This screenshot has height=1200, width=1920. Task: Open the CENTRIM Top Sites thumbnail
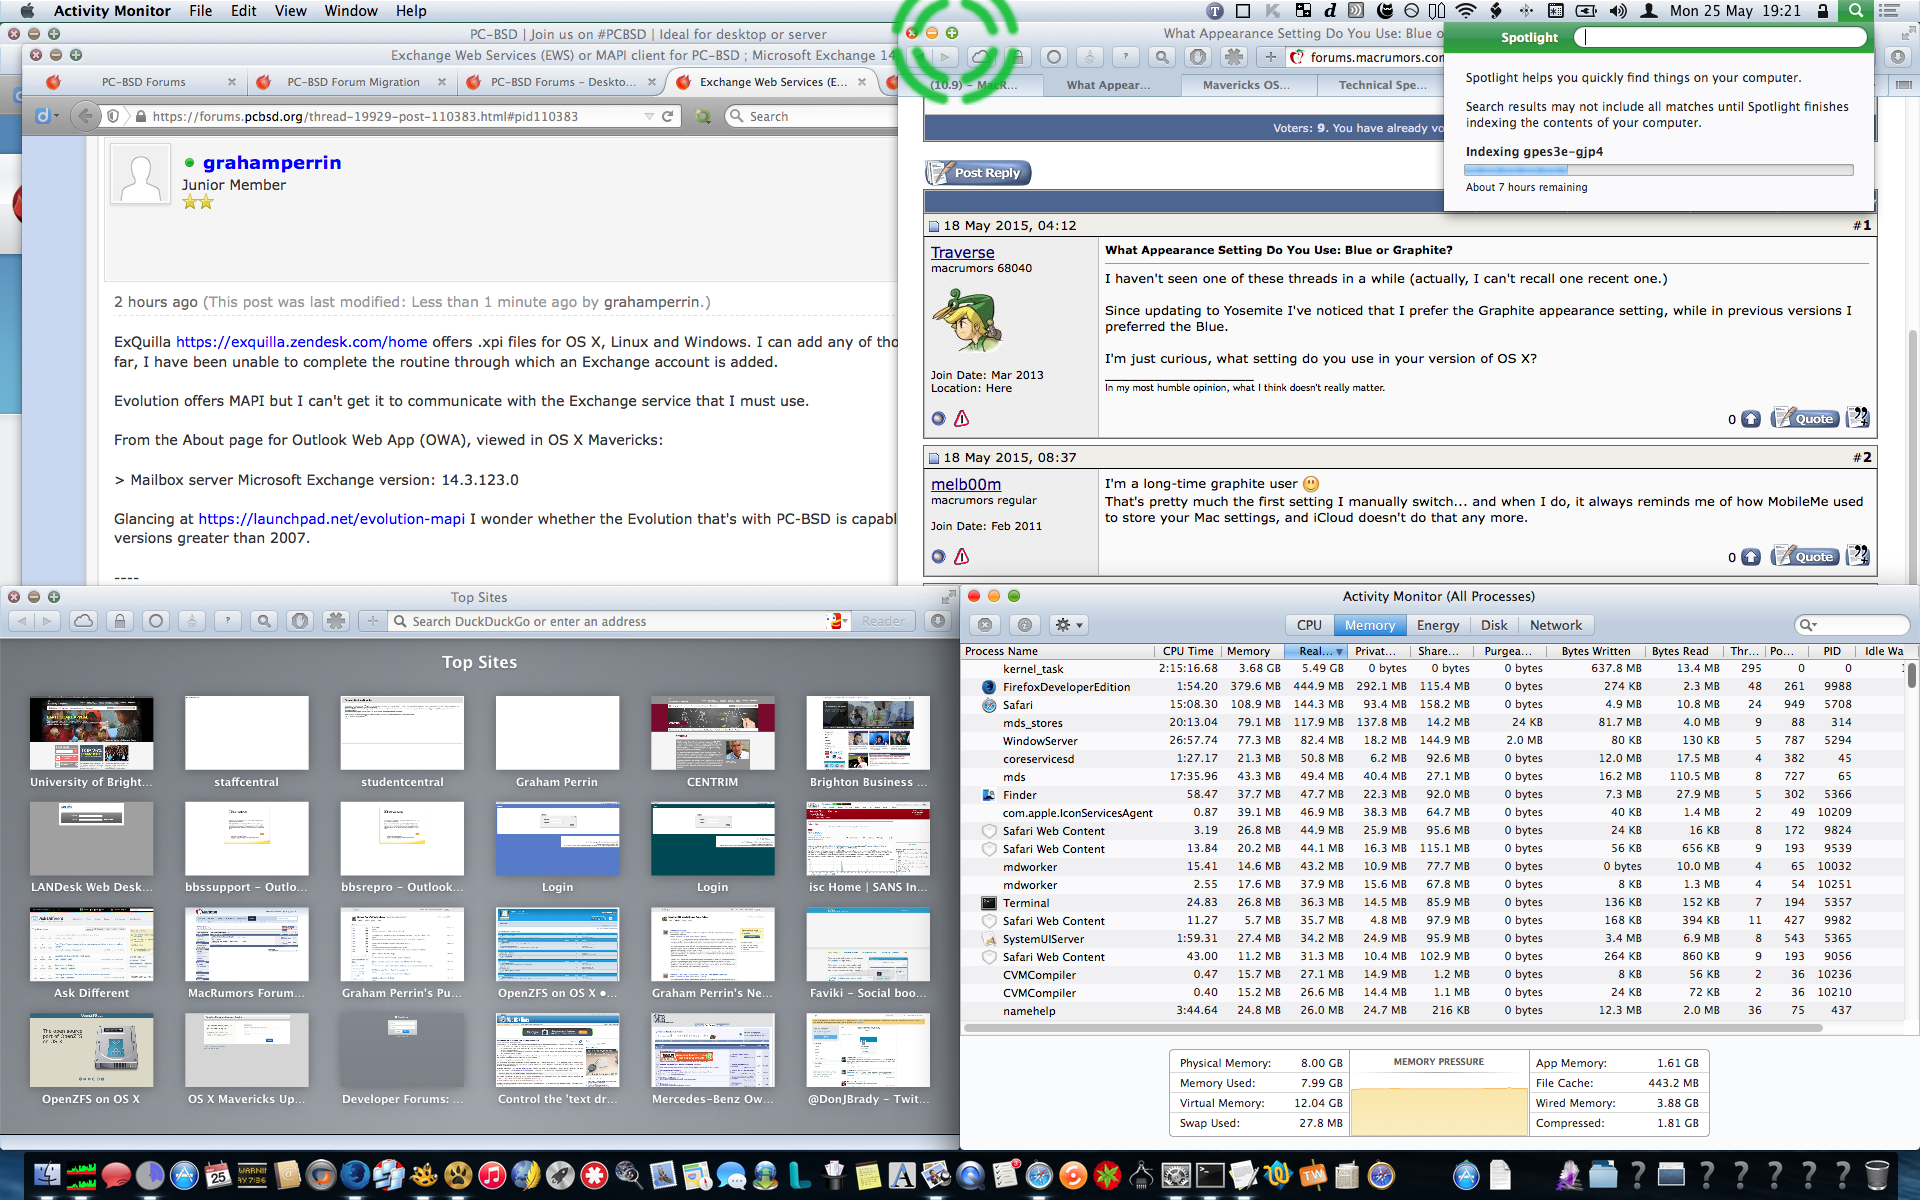712,733
